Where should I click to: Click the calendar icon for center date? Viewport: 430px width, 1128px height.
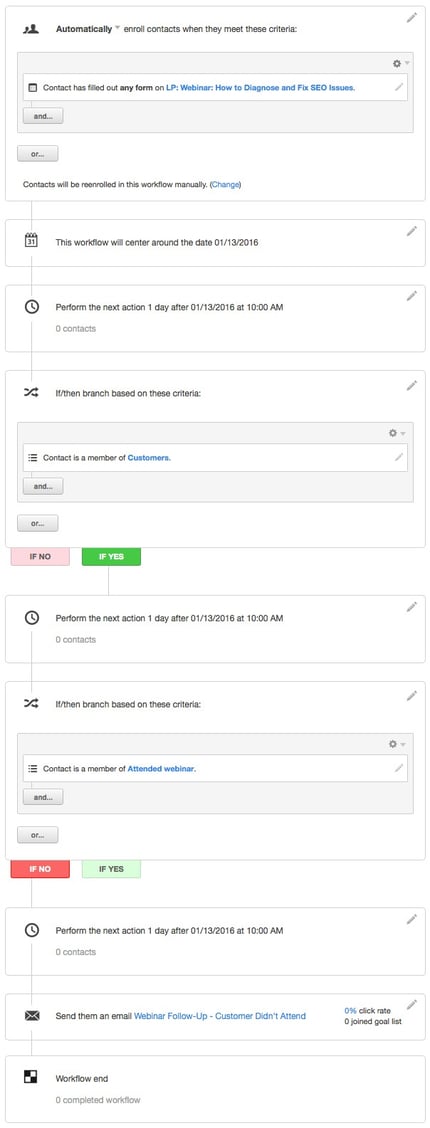pyautogui.click(x=32, y=242)
